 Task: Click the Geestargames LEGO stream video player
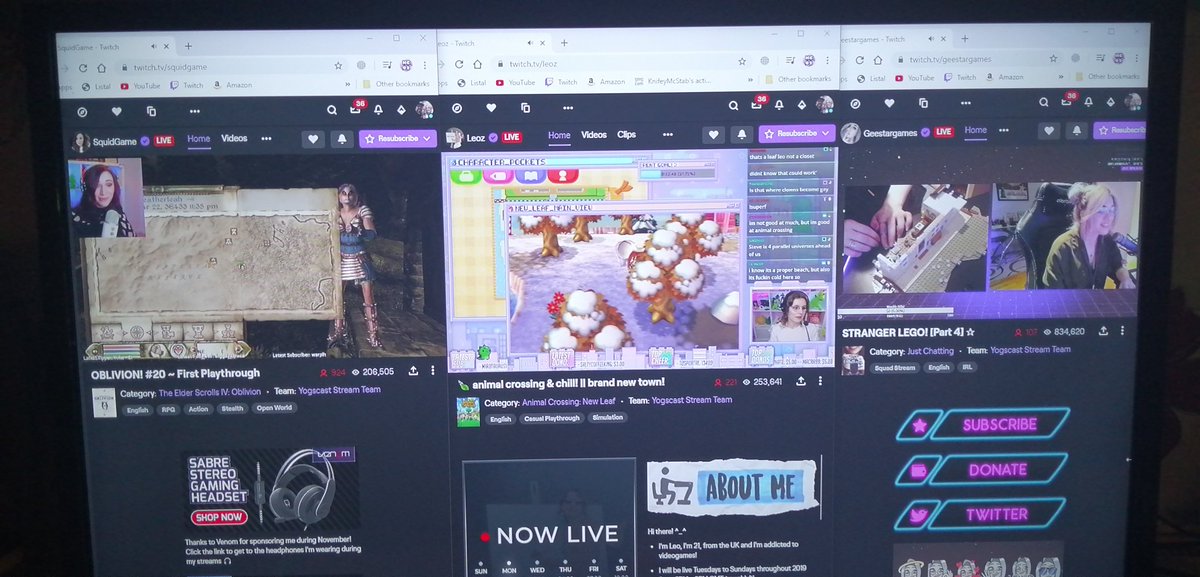click(990, 235)
